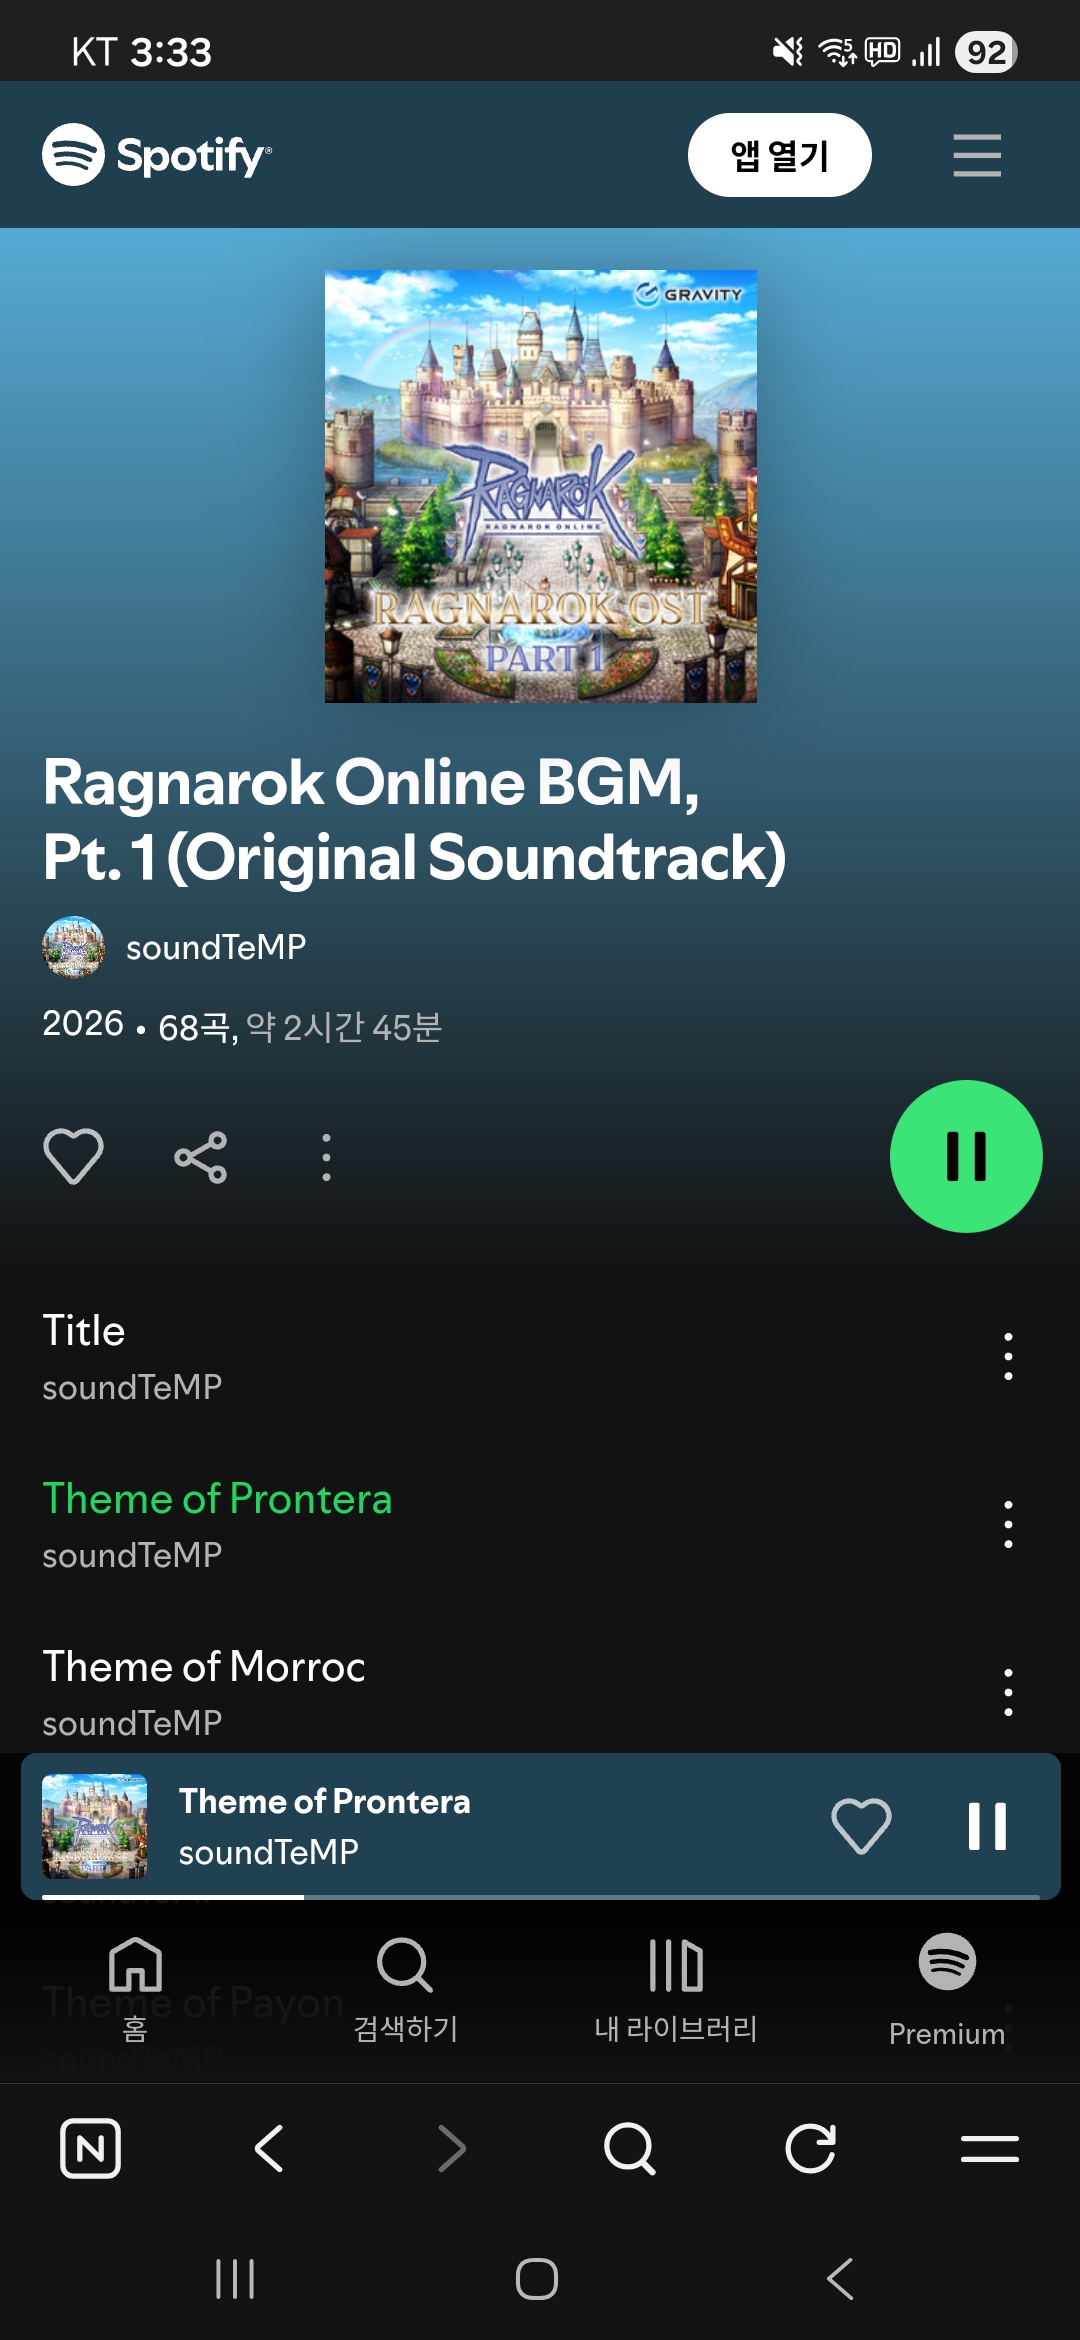
Task: Open the Spotify hamburger menu
Action: tap(977, 155)
